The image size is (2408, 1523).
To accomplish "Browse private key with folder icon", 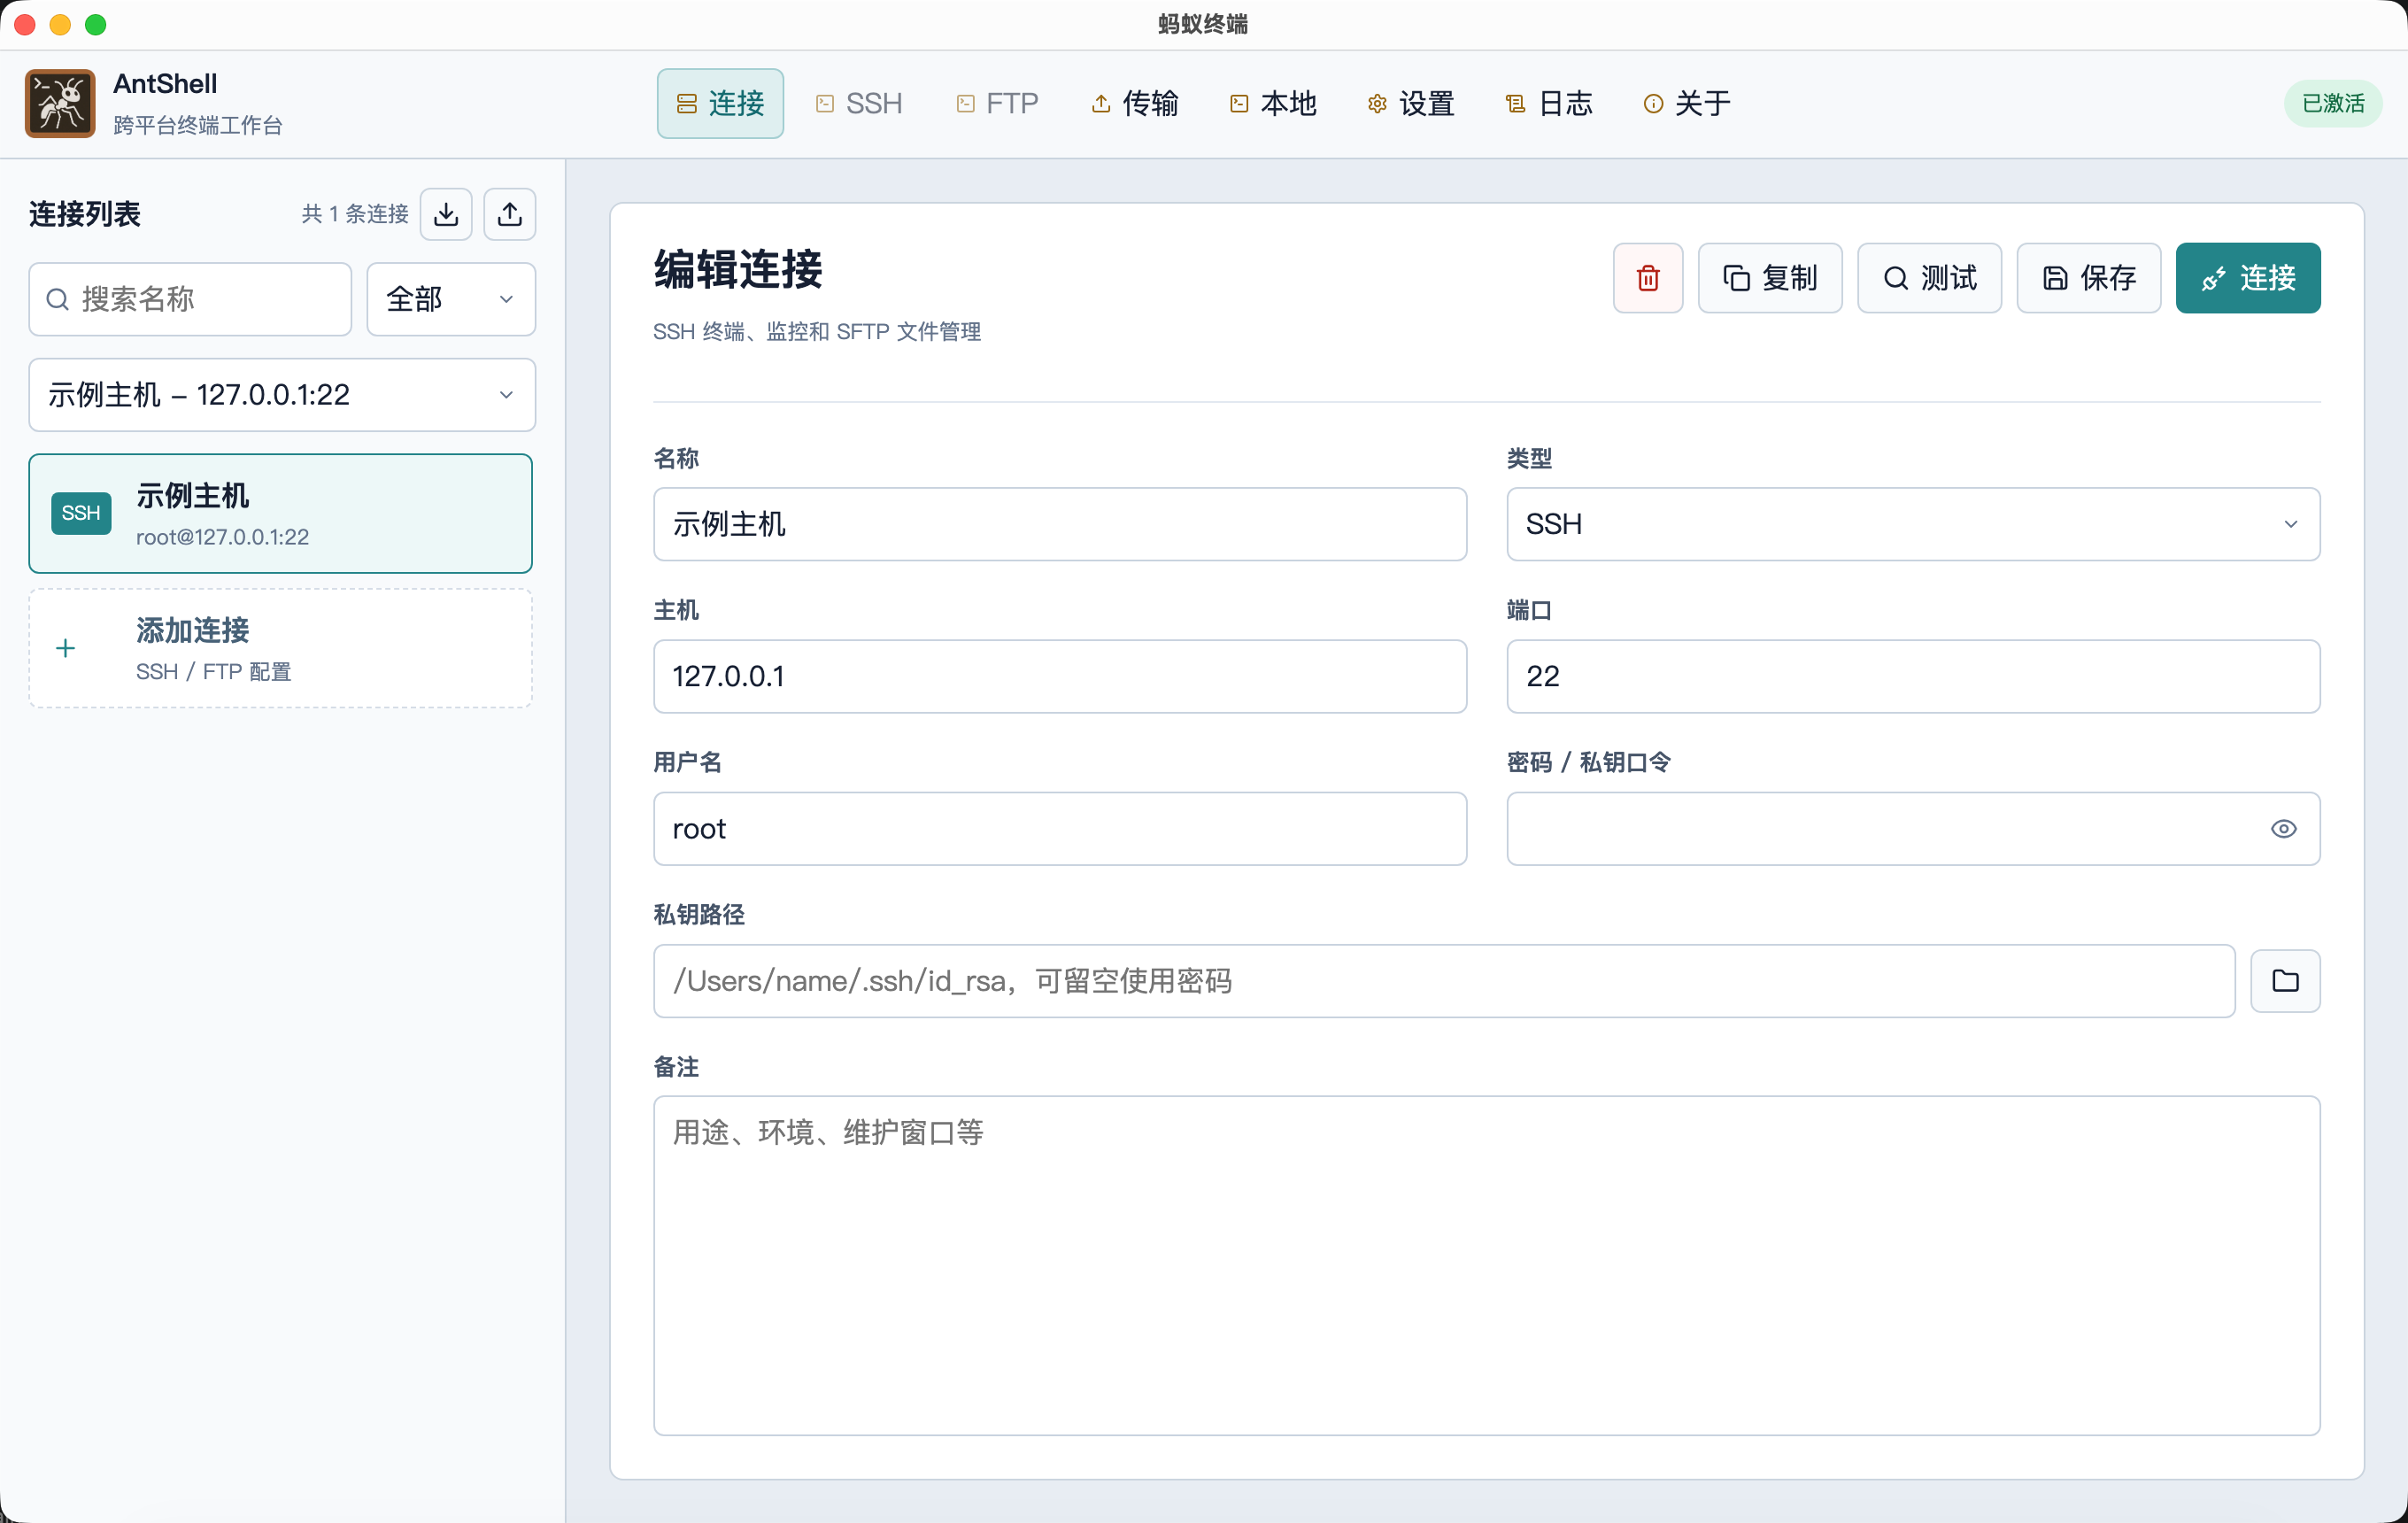I will [x=2285, y=981].
